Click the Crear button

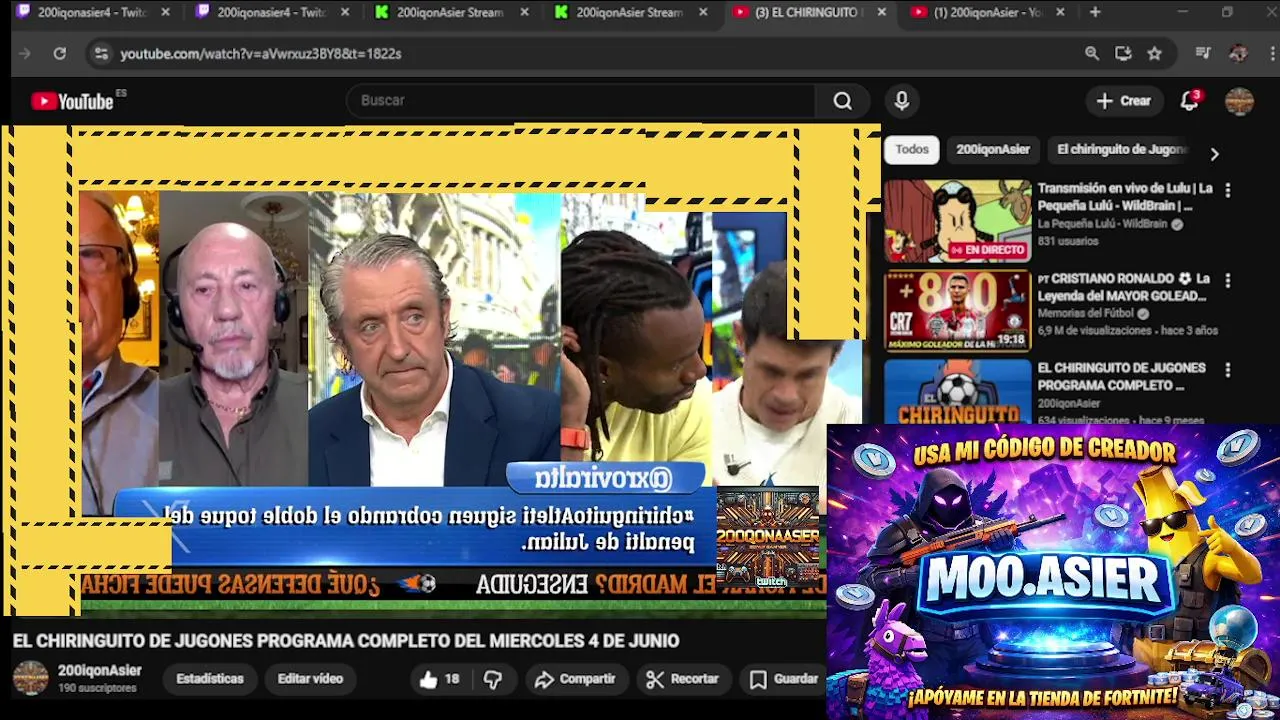pos(1124,100)
